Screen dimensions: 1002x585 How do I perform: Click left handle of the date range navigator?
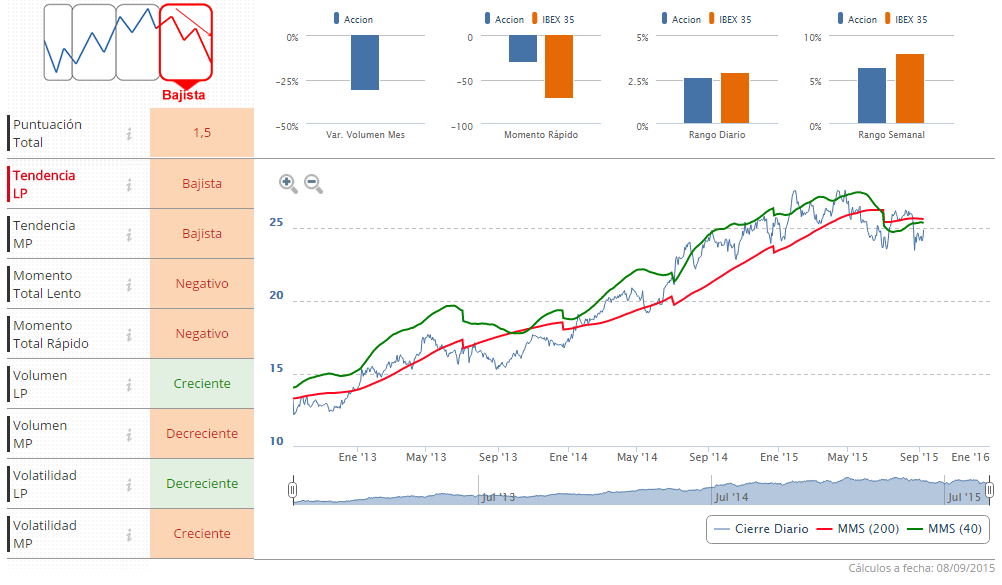click(293, 490)
